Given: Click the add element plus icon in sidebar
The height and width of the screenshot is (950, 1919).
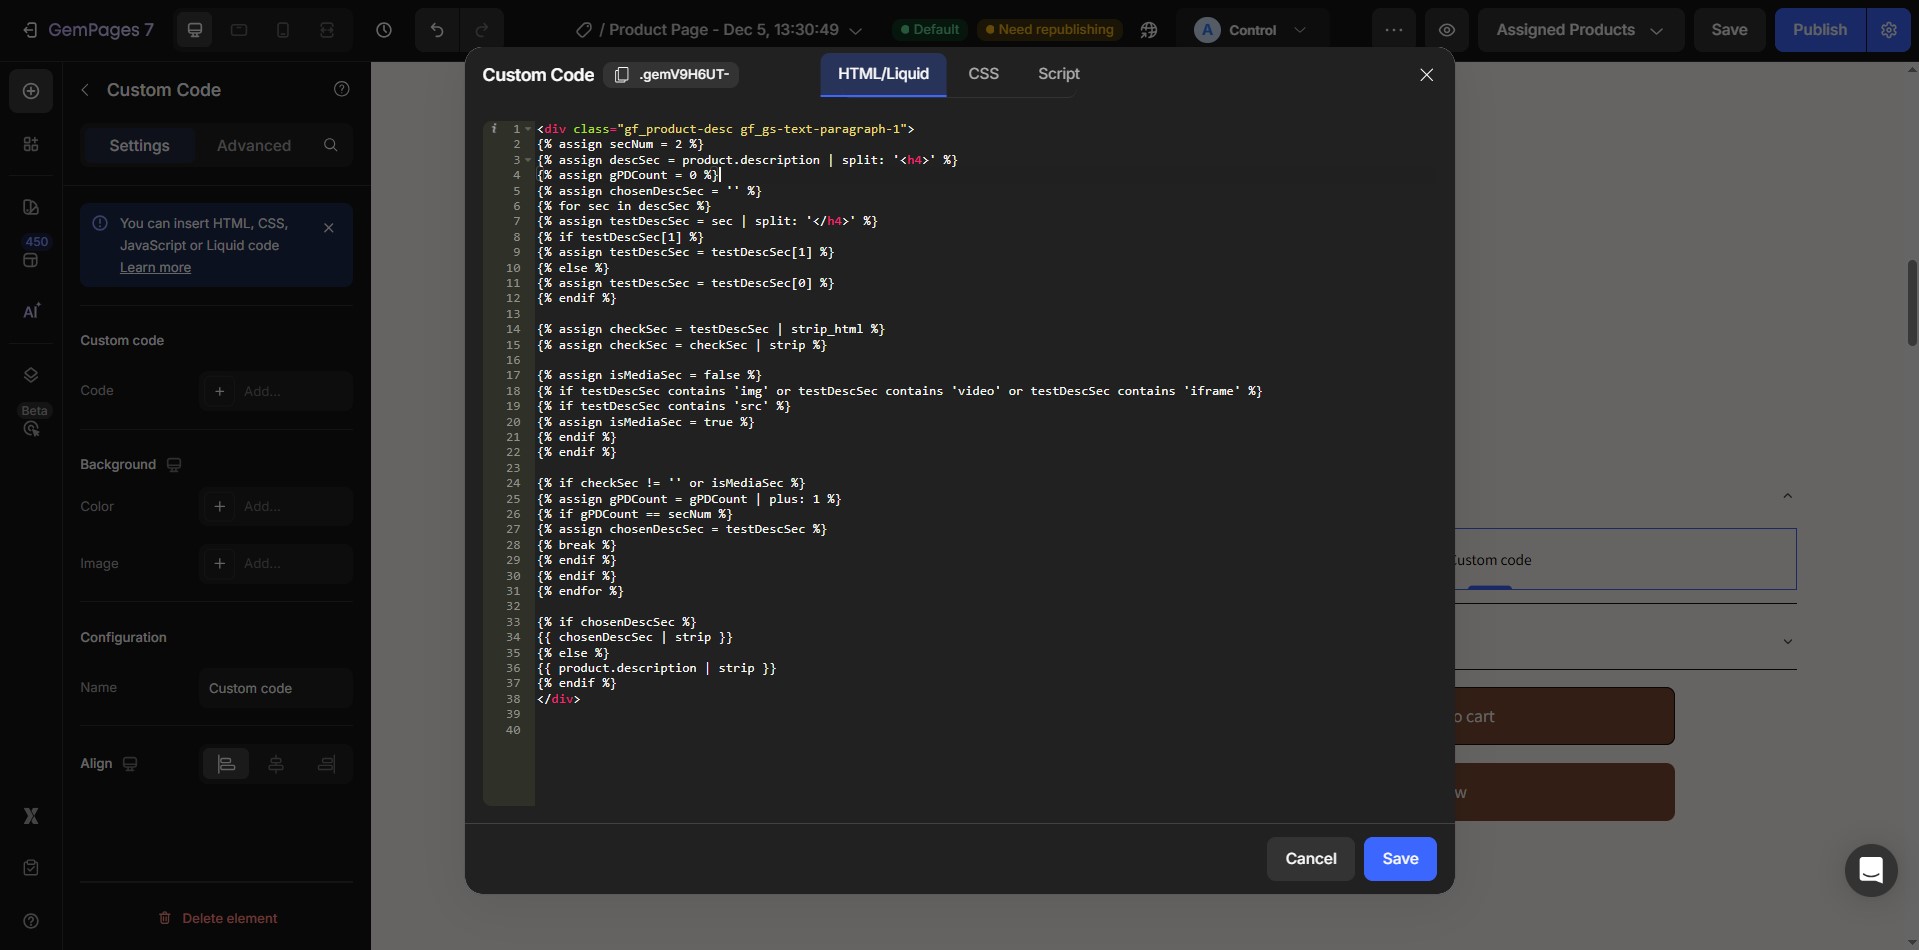Looking at the screenshot, I should (31, 91).
